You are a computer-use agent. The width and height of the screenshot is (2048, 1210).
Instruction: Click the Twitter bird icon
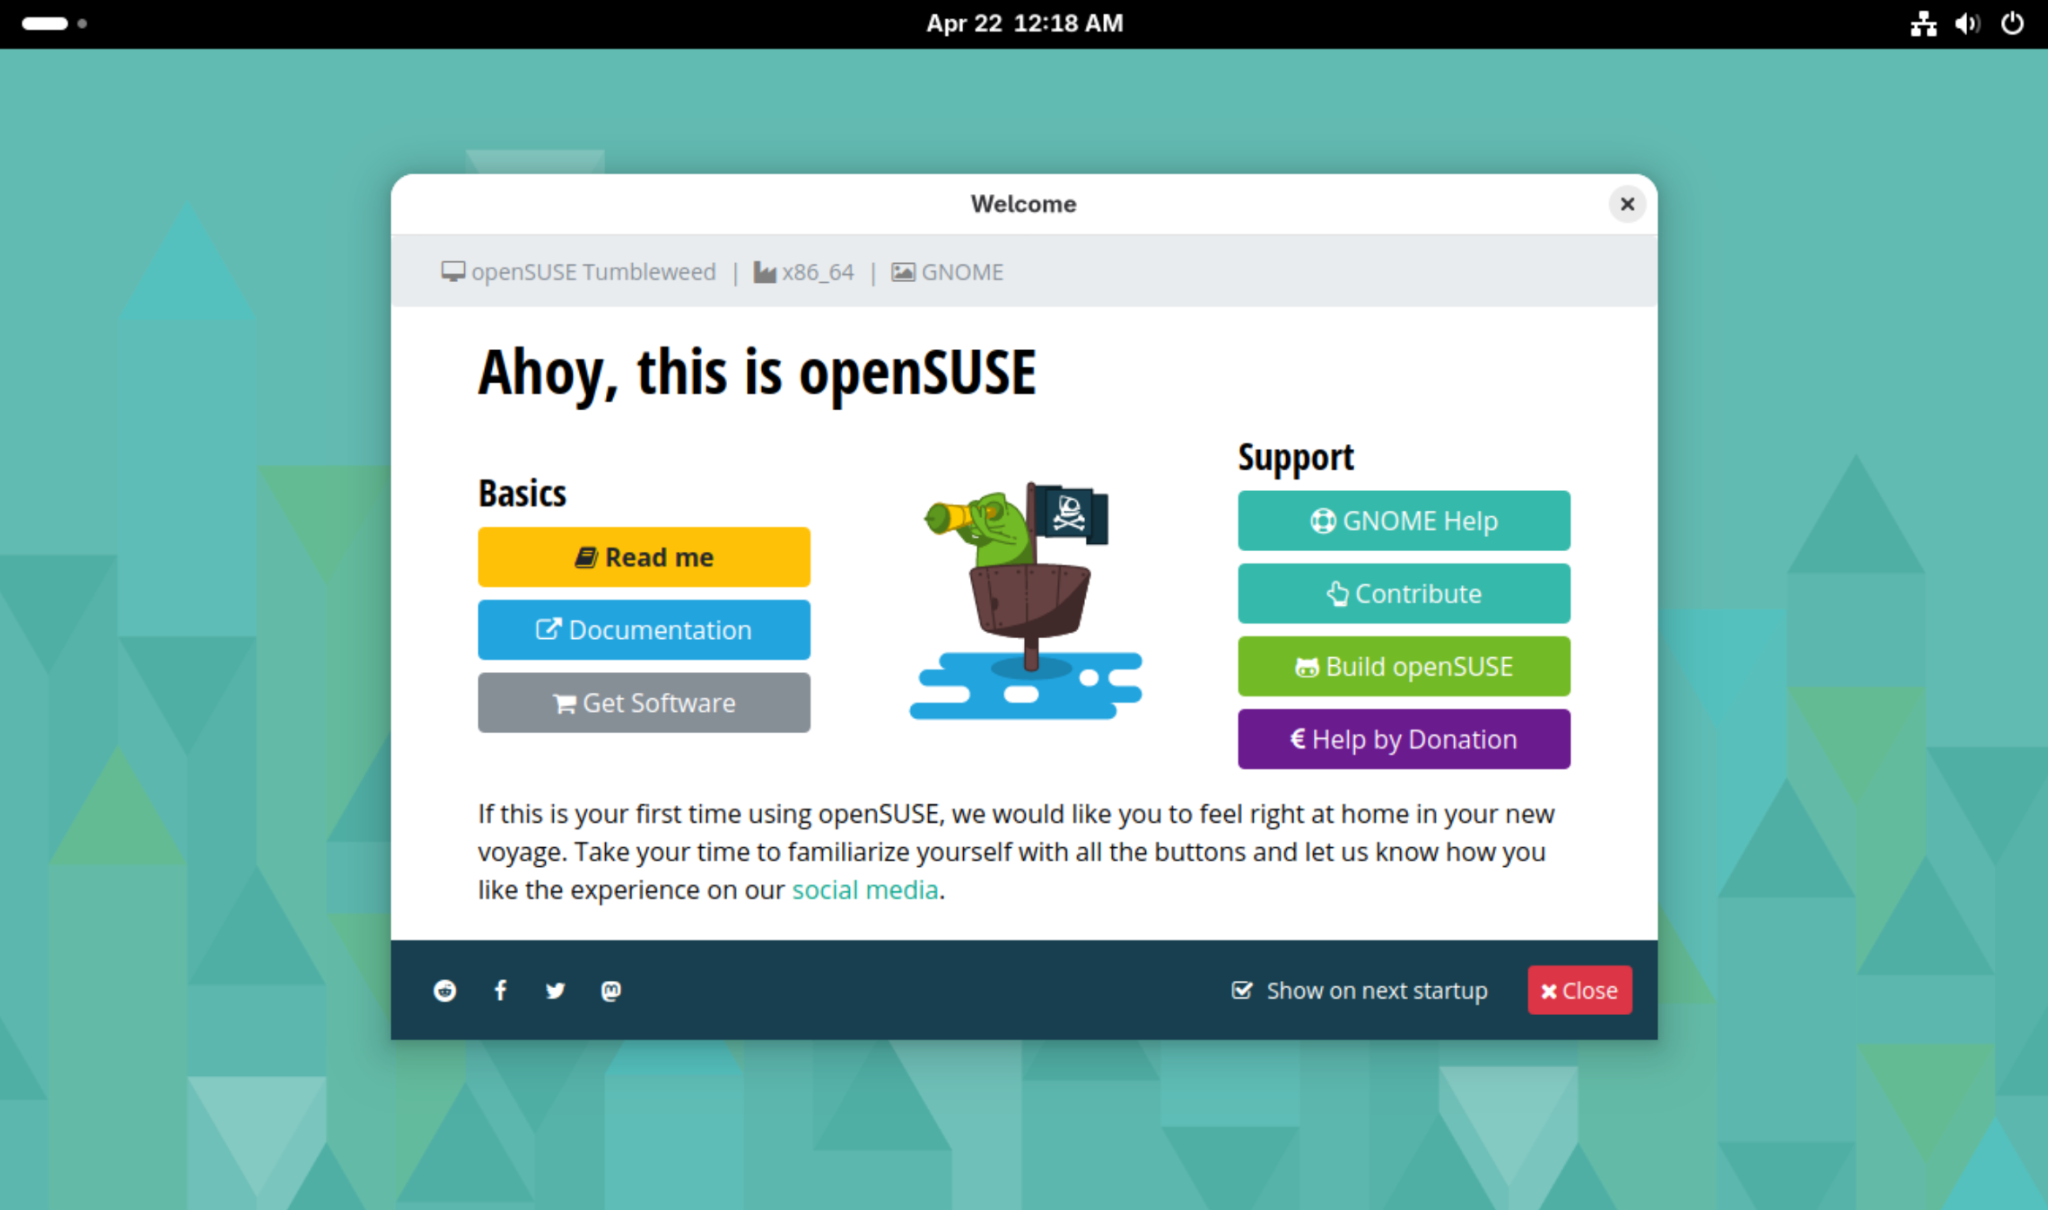pyautogui.click(x=555, y=990)
